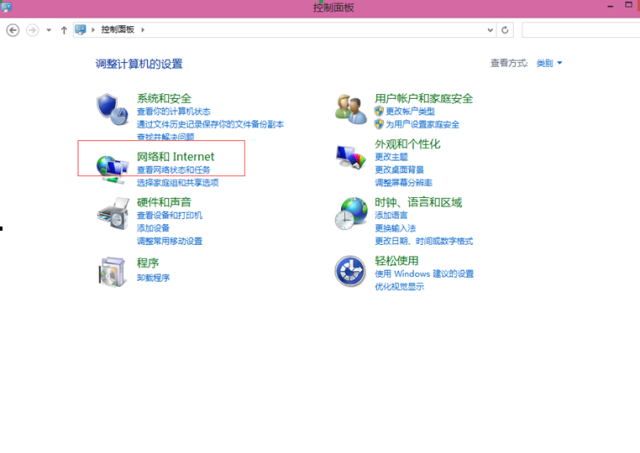This screenshot has width=640, height=453.
Task: Click 更改主题 link
Action: coord(391,157)
